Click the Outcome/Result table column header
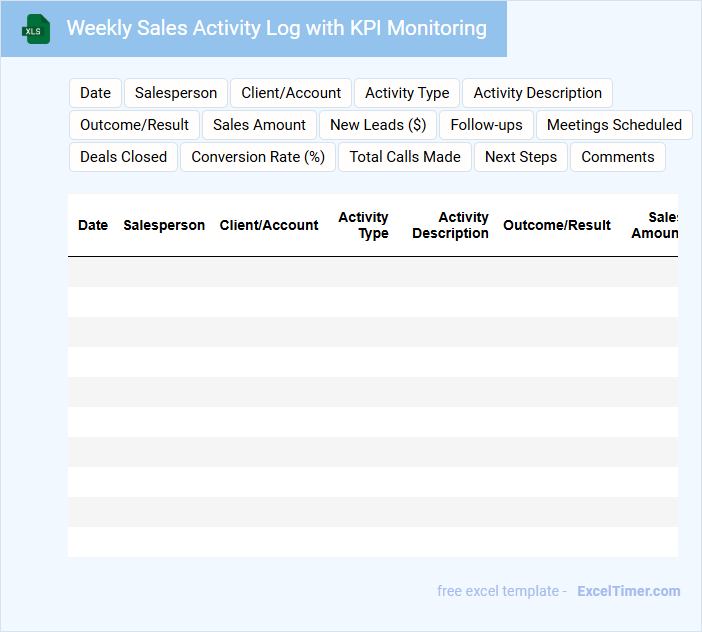This screenshot has width=702, height=632. click(556, 226)
